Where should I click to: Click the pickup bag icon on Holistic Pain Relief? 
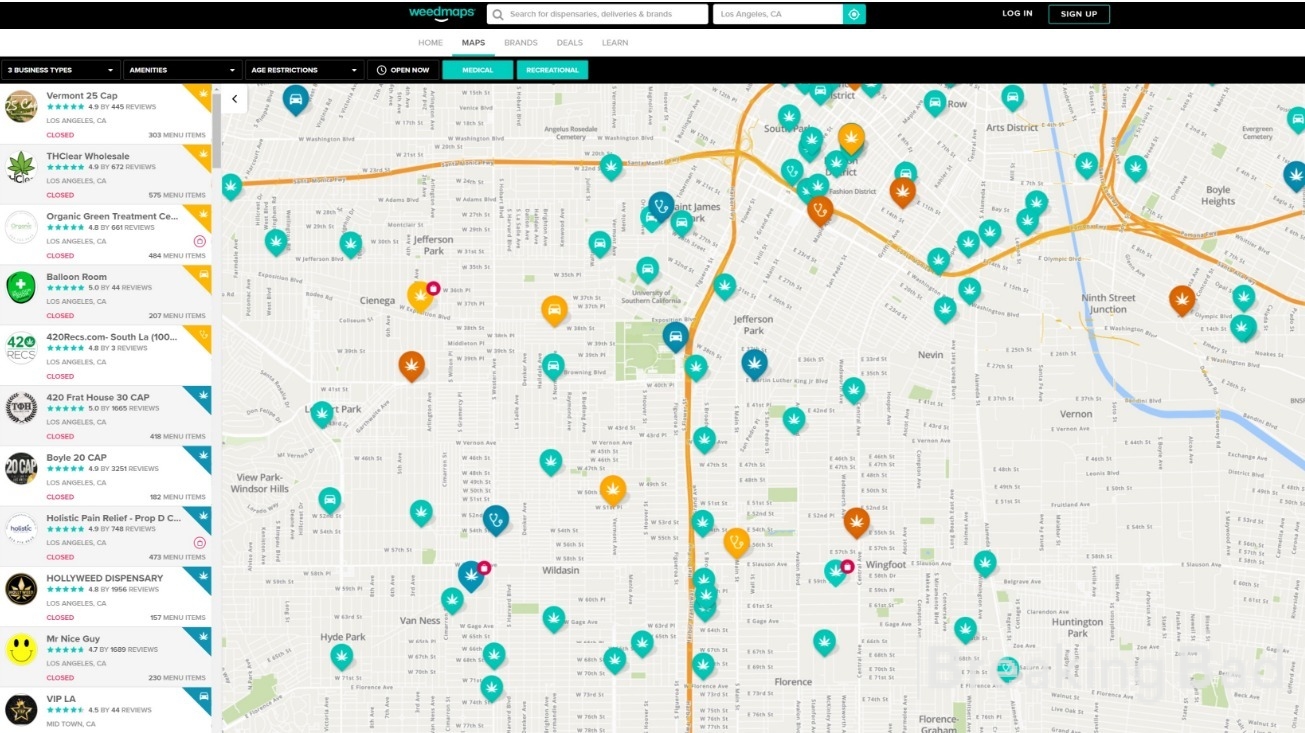[x=199, y=543]
